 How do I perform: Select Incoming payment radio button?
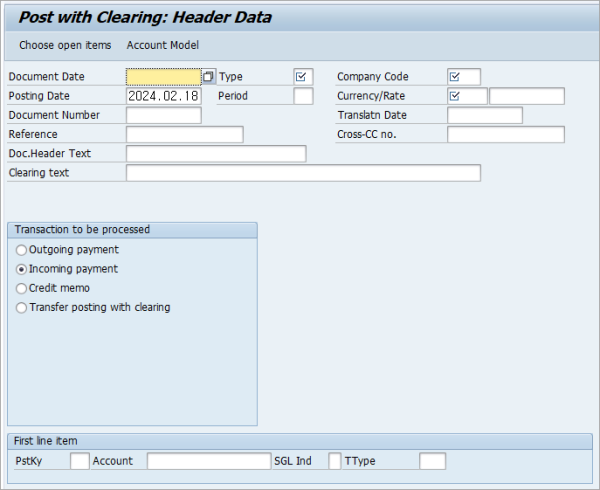[21, 269]
